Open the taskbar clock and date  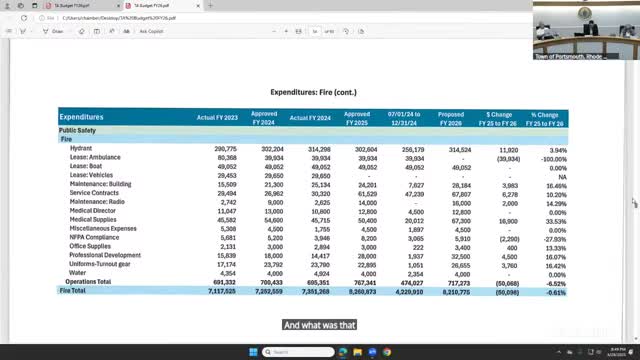pyautogui.click(x=616, y=352)
